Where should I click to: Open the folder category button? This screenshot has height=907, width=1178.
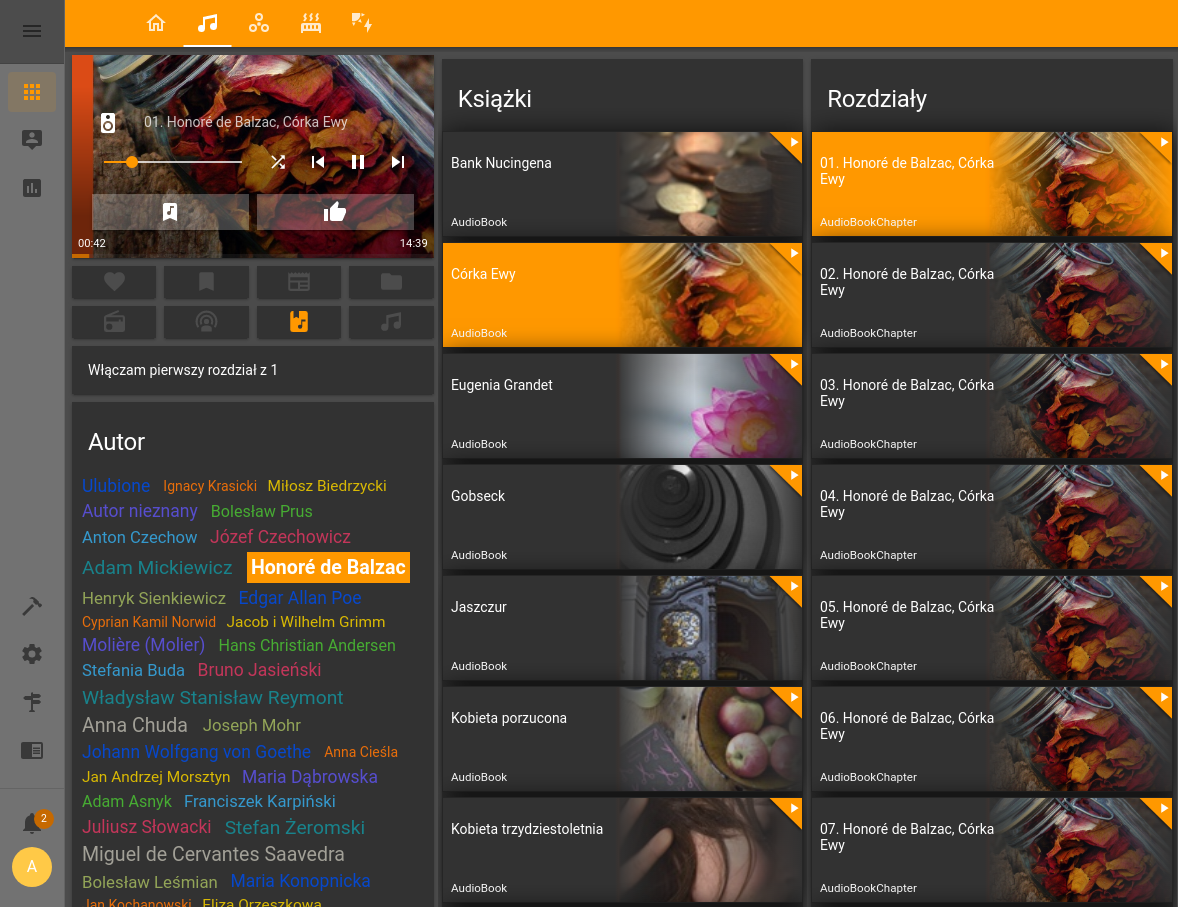391,282
